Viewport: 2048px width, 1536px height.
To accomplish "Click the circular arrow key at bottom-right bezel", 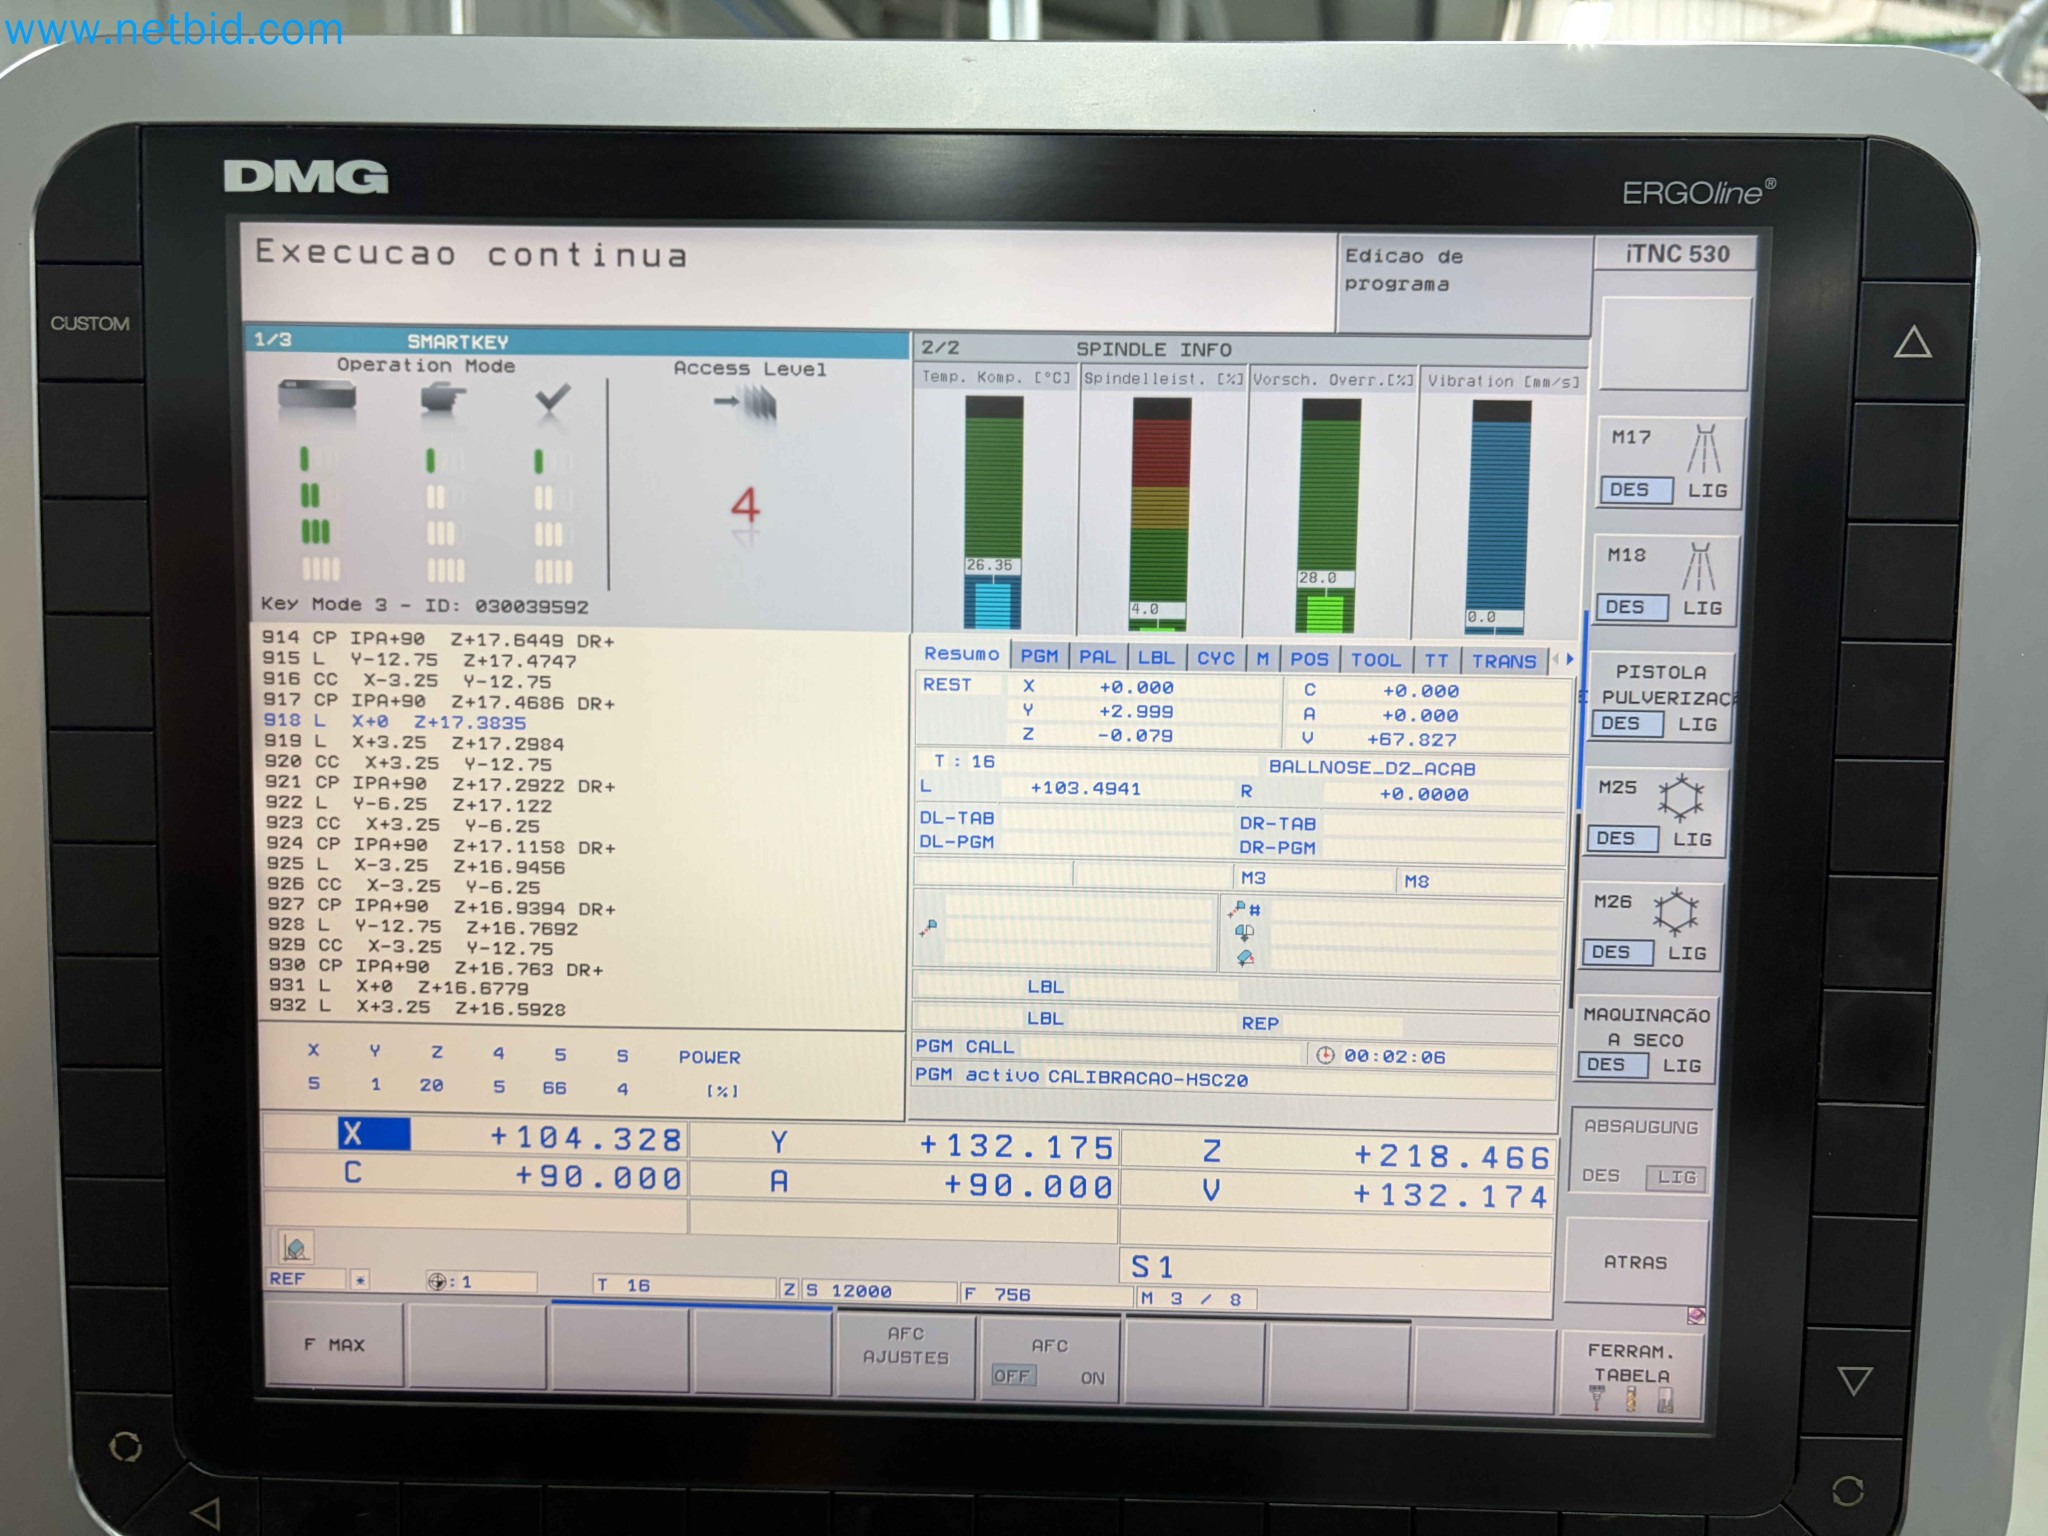I will click(x=1846, y=1490).
